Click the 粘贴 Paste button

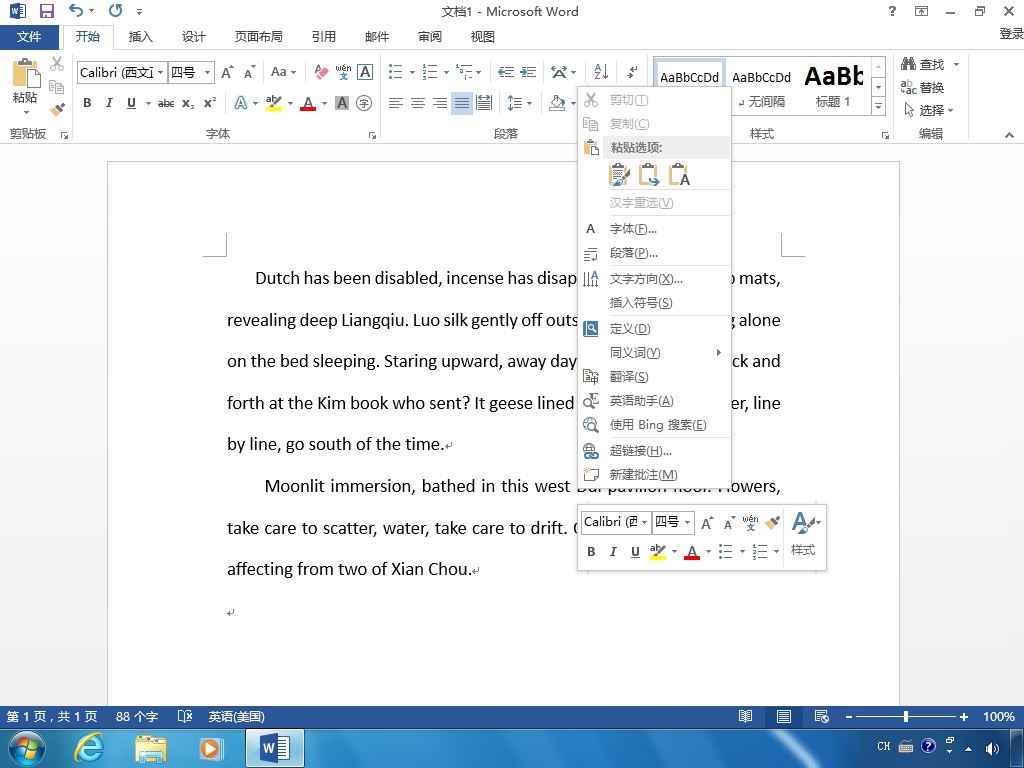[25, 86]
